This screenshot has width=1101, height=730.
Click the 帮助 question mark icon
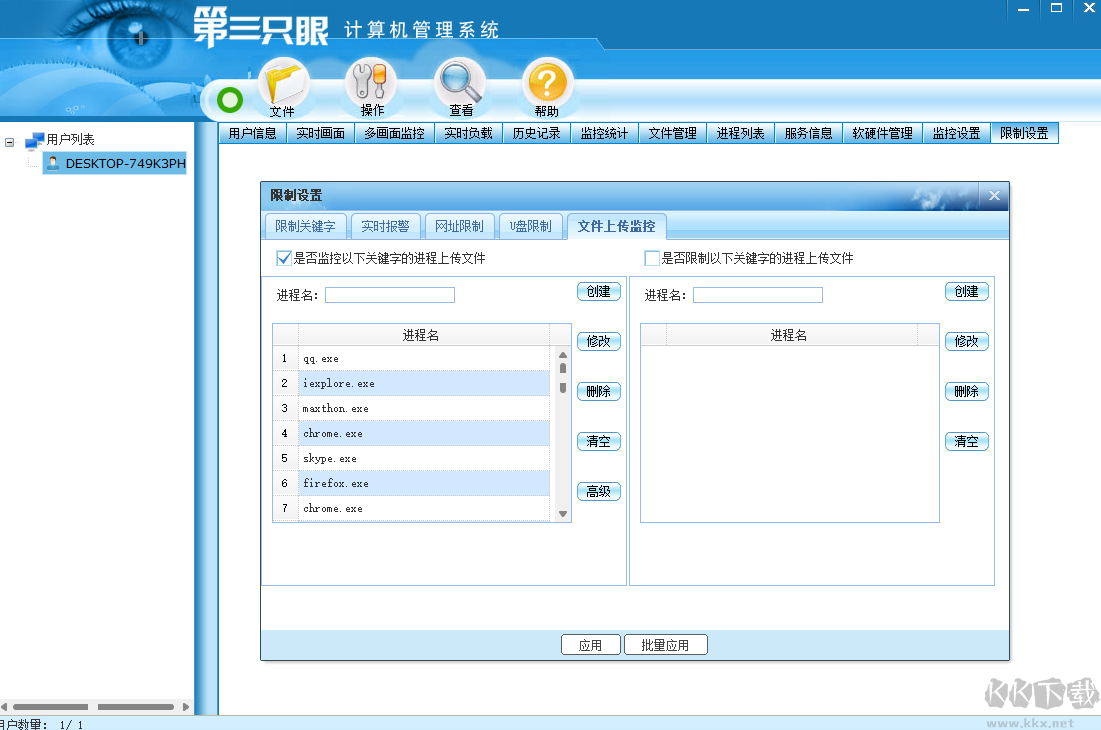(x=546, y=84)
